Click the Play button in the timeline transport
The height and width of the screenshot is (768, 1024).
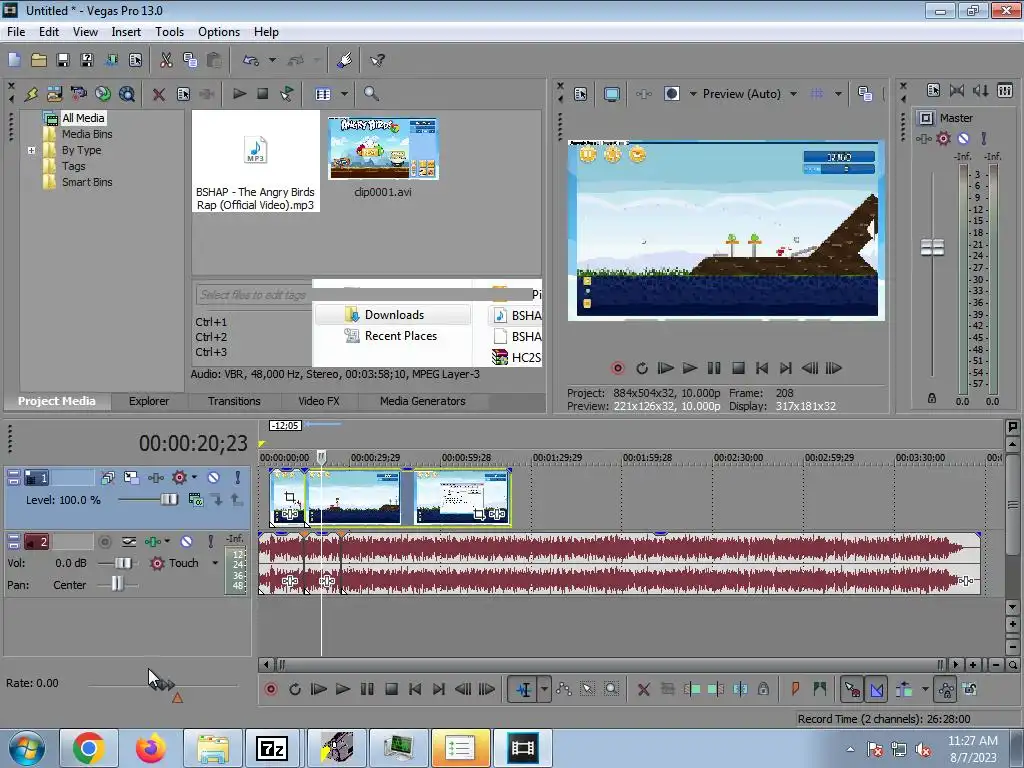click(342, 690)
